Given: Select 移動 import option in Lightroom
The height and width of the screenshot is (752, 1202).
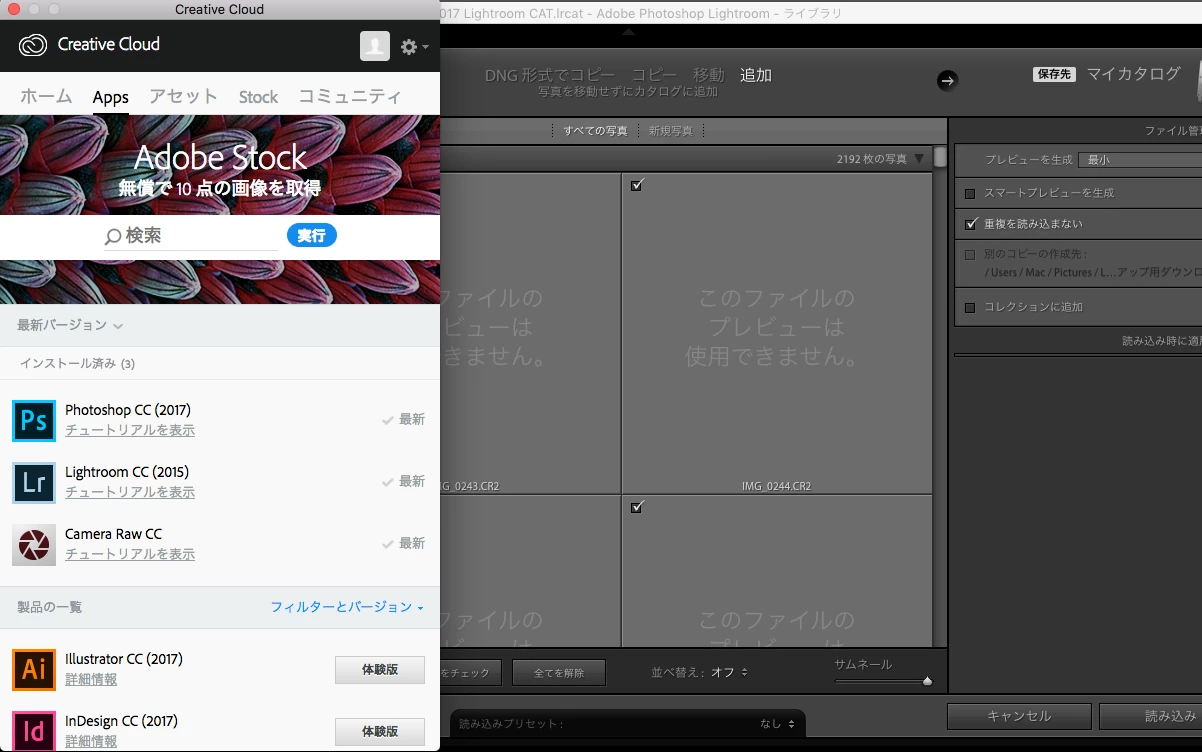Looking at the screenshot, I should click(709, 75).
